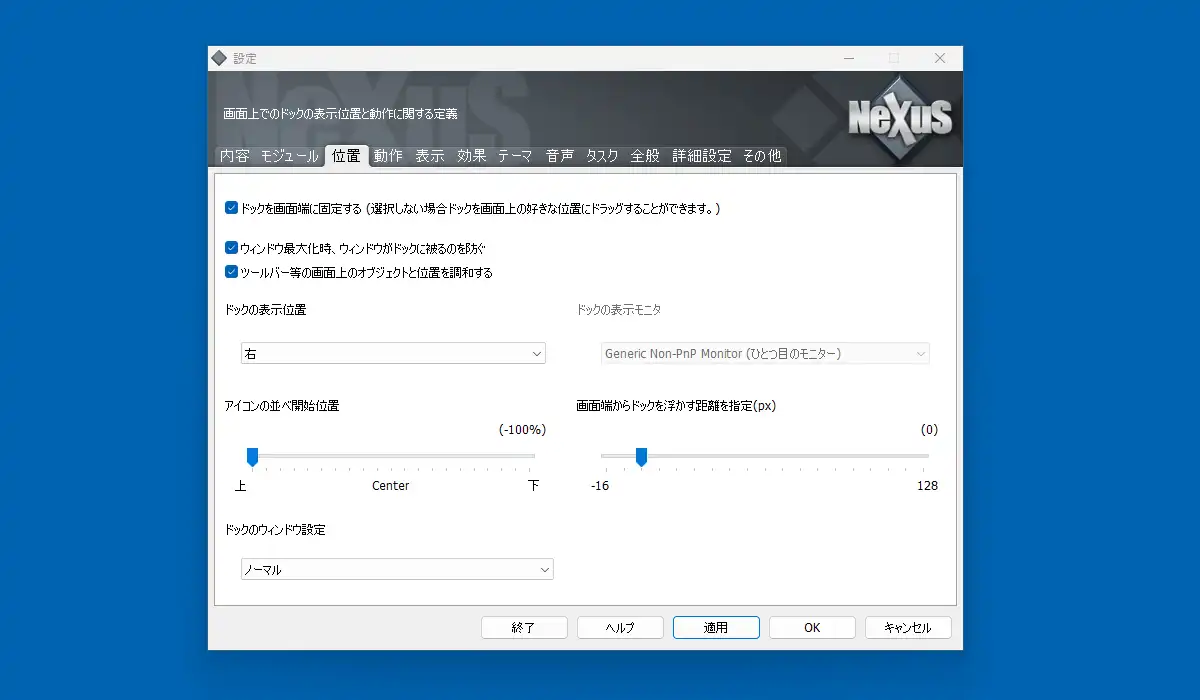
Task: Open the ドックのウィンドウ設定 dropdown showing ノーマル
Action: pyautogui.click(x=397, y=569)
